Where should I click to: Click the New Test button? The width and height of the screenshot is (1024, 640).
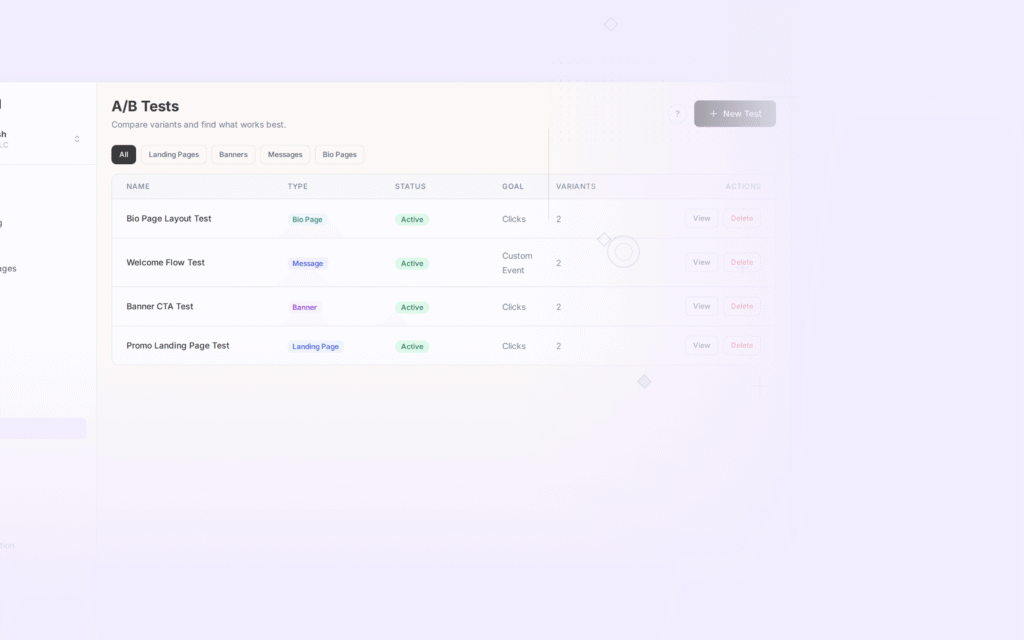pyautogui.click(x=735, y=114)
